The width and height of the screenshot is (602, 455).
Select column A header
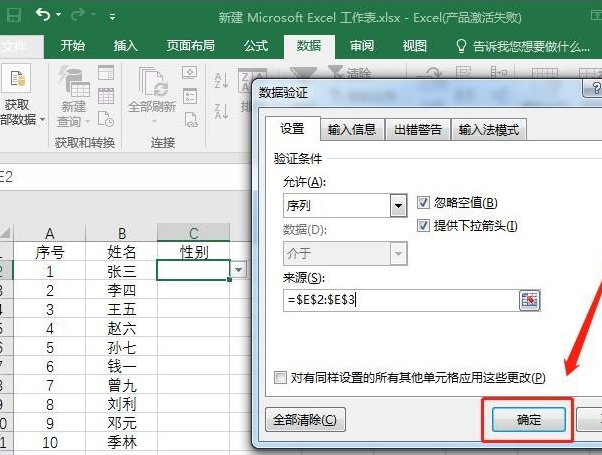point(50,233)
